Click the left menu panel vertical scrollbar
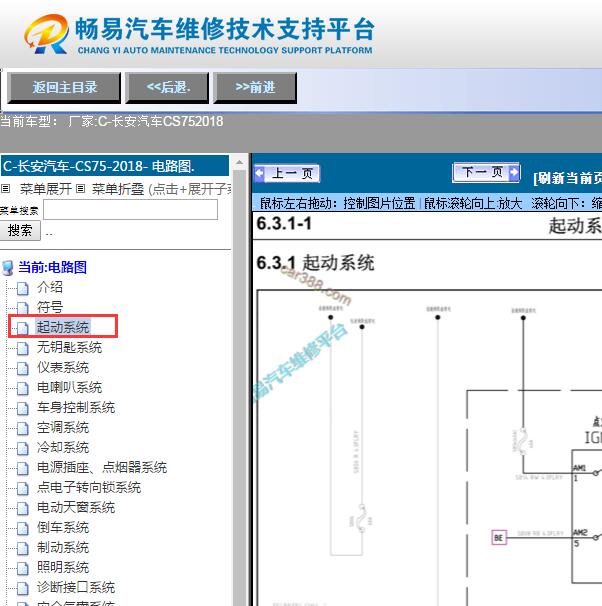The height and width of the screenshot is (606, 602). pos(240,386)
